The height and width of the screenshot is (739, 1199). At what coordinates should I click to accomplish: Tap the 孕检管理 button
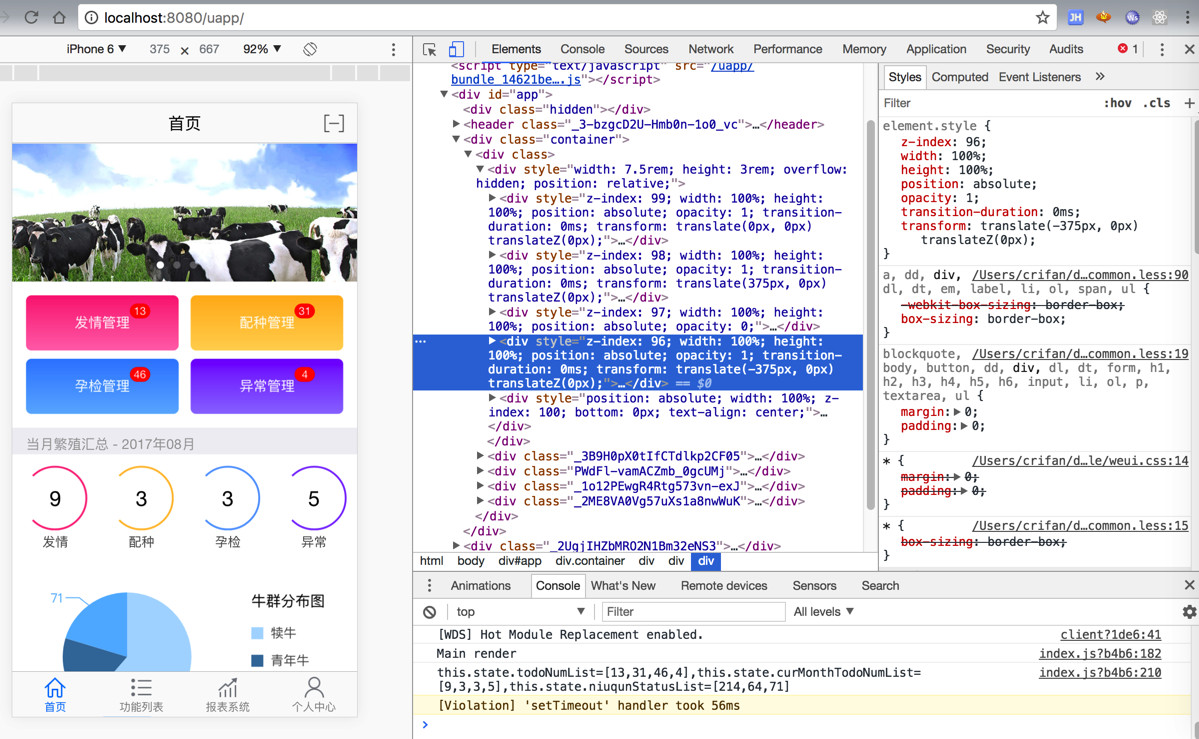click(102, 386)
